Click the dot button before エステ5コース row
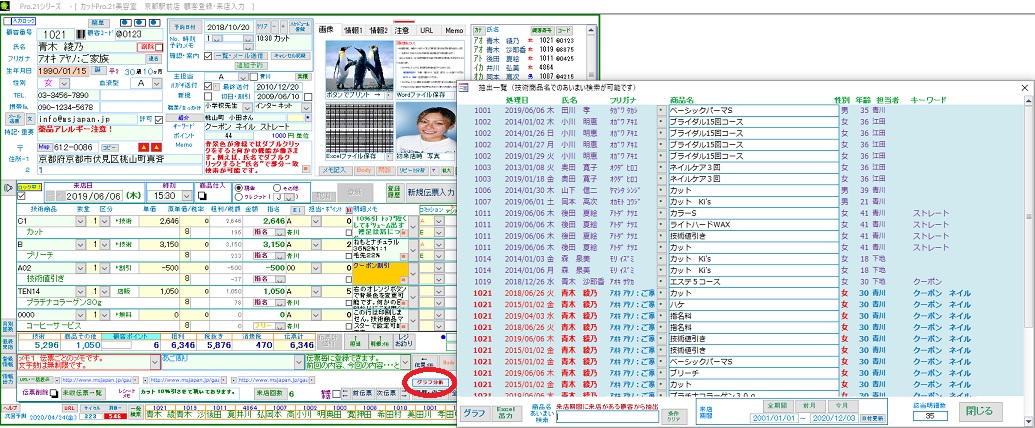Screen dimensions: 1035x428 662,282
